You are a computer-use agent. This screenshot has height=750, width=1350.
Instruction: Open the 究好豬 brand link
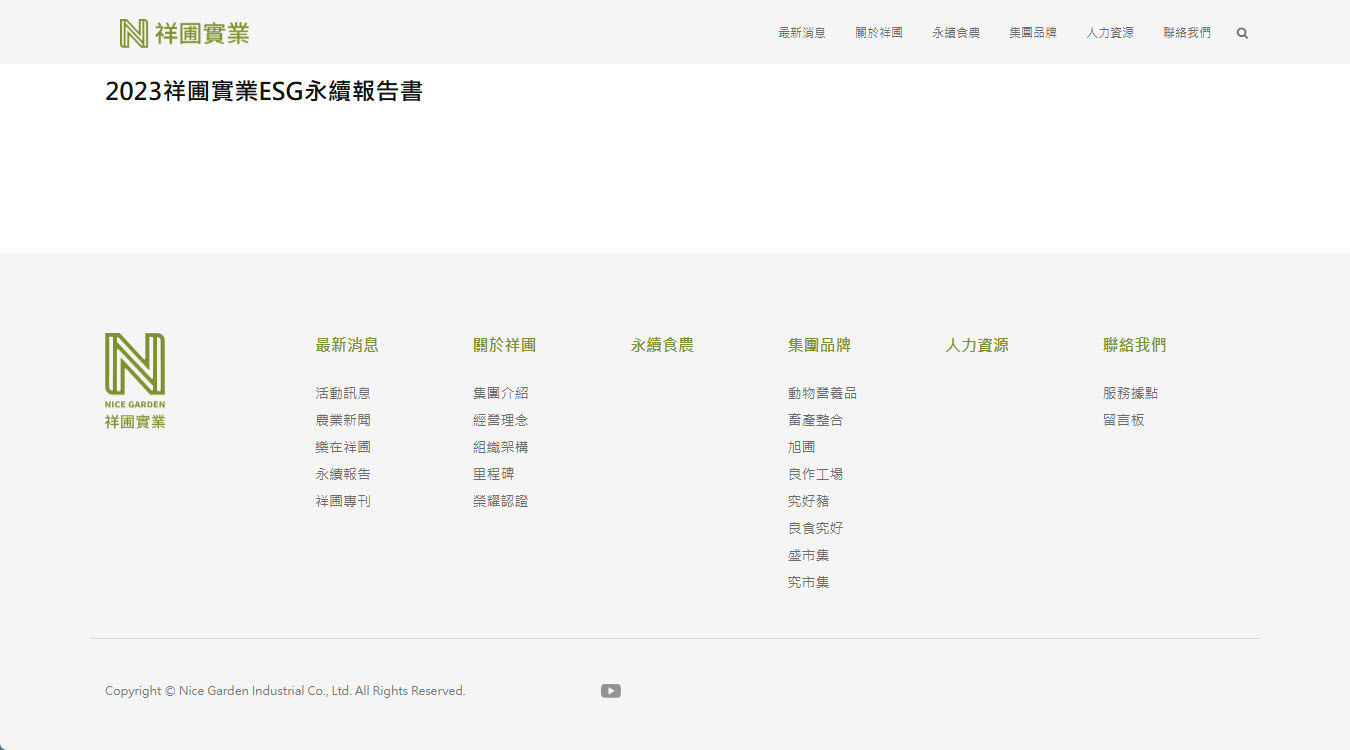point(808,501)
